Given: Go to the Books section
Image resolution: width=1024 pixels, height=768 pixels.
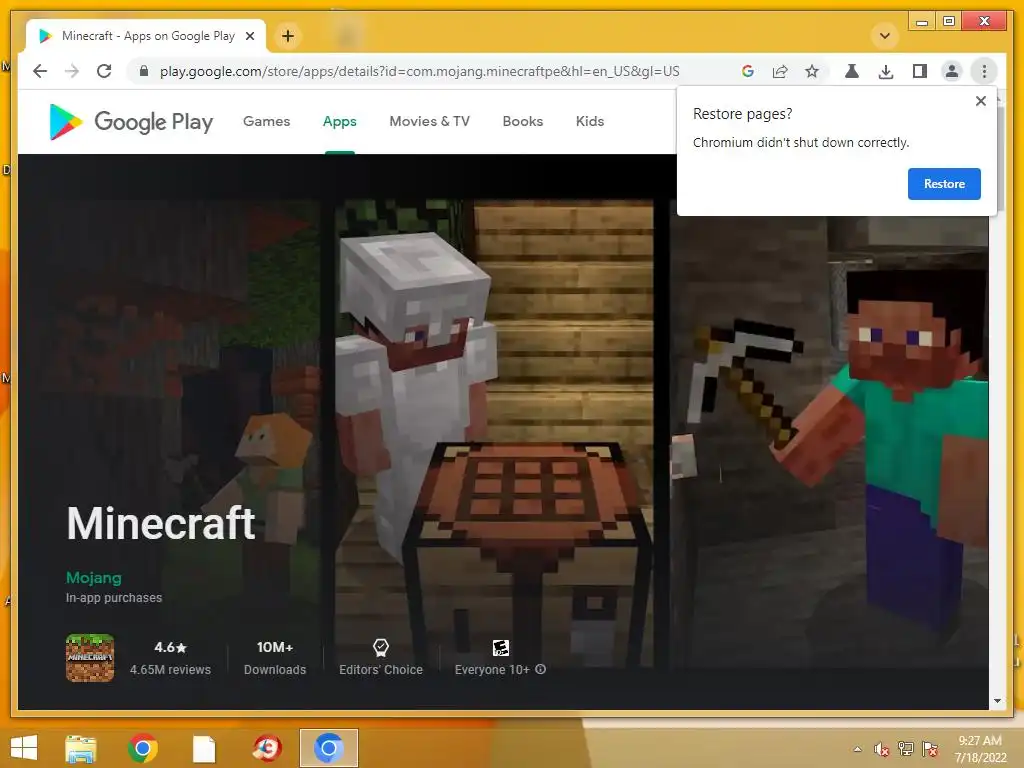Looking at the screenshot, I should [x=522, y=121].
